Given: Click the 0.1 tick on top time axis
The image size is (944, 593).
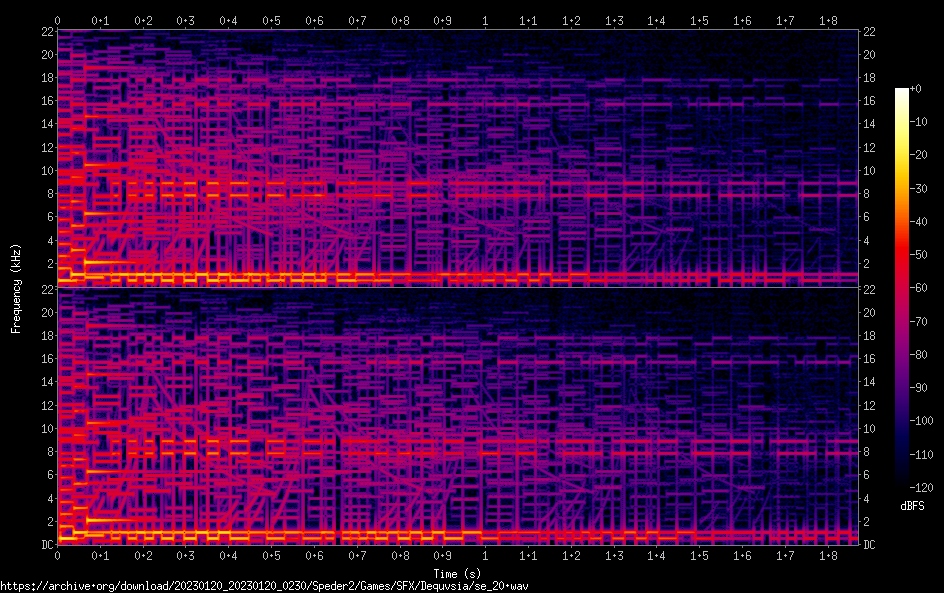Looking at the screenshot, I should (x=100, y=20).
